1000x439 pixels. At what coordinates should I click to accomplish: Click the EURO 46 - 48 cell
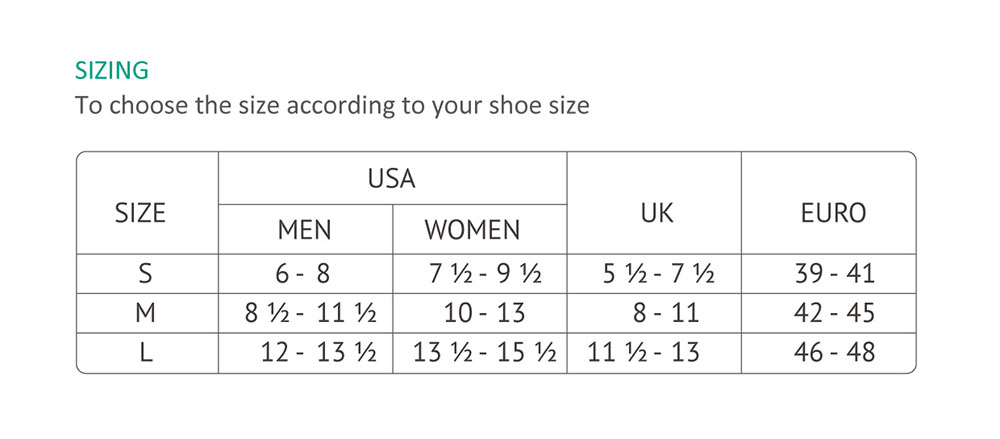(833, 352)
